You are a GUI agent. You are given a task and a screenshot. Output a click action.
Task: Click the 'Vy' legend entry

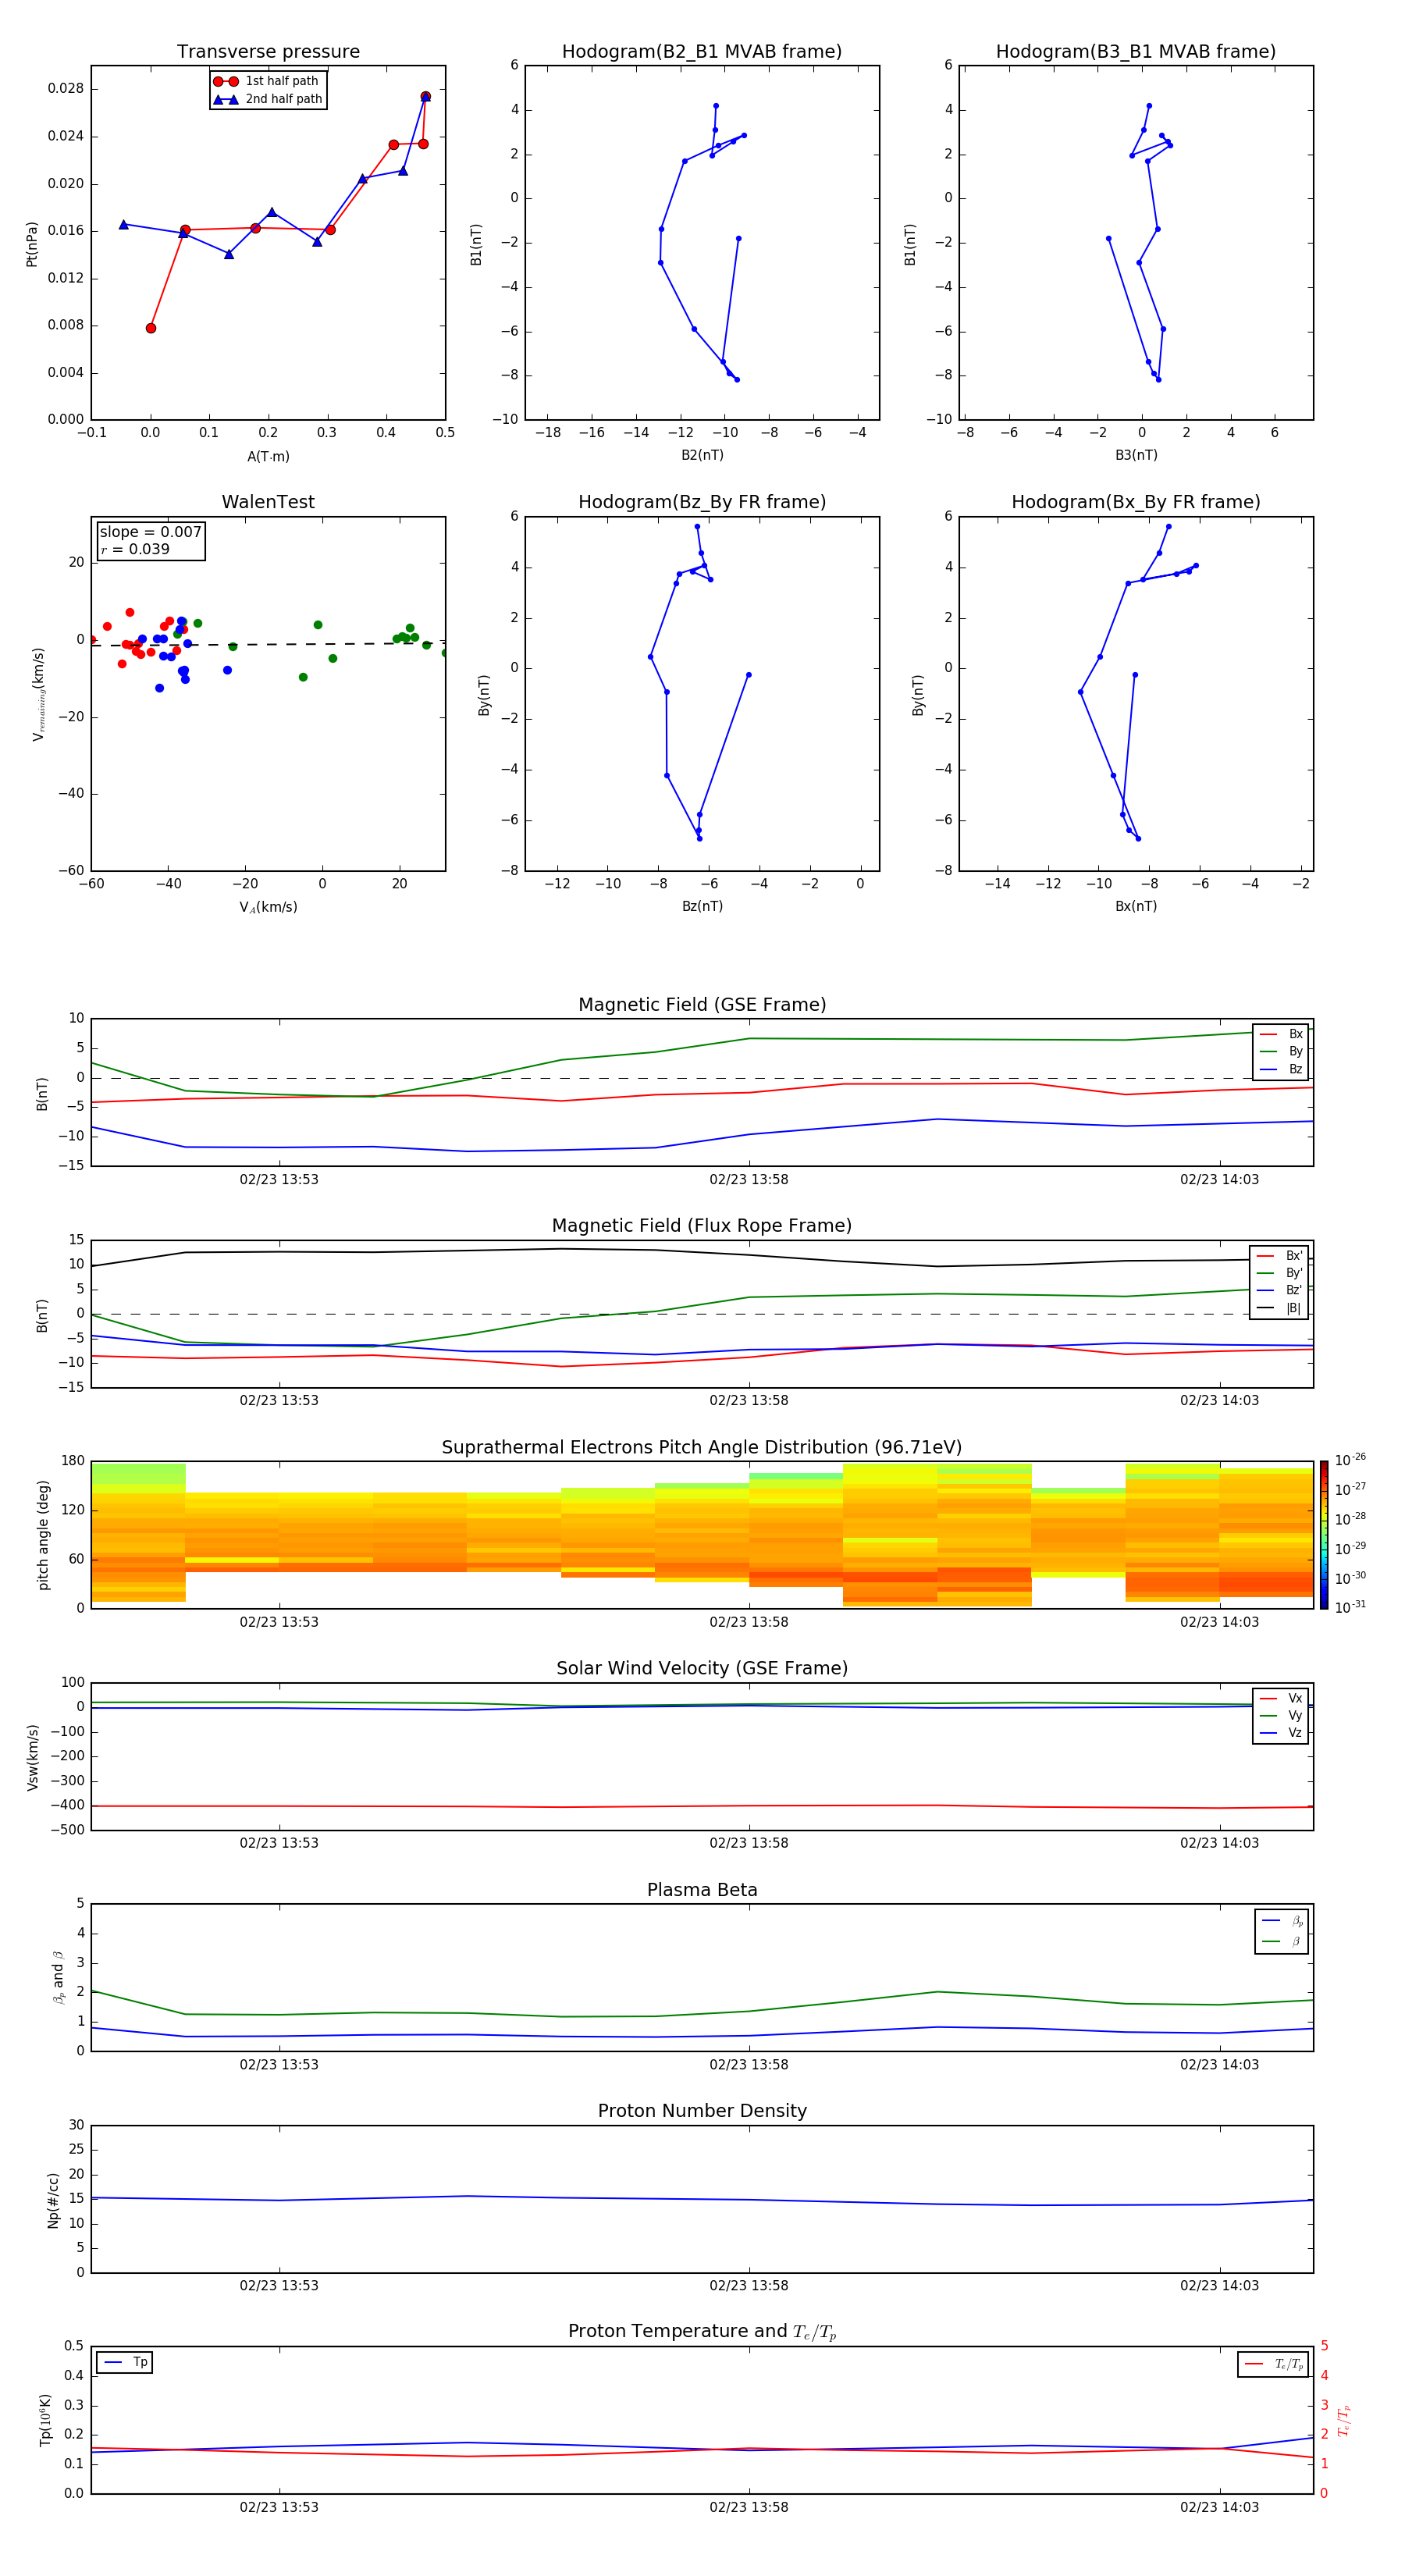pyautogui.click(x=1281, y=1715)
